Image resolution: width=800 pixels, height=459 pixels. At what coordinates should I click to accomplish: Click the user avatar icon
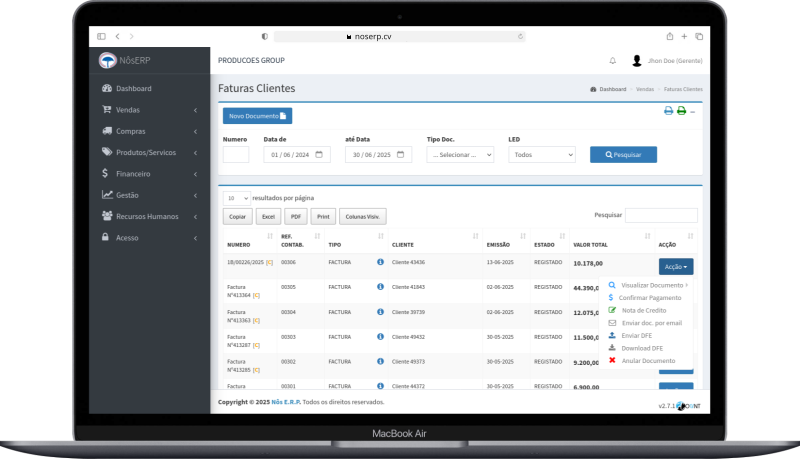pyautogui.click(x=637, y=61)
